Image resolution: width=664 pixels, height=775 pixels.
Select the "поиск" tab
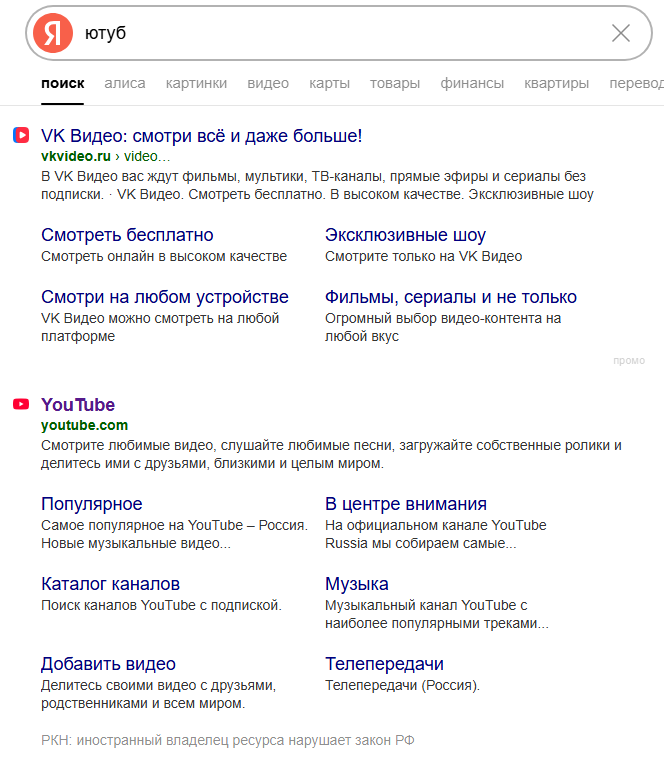(63, 83)
